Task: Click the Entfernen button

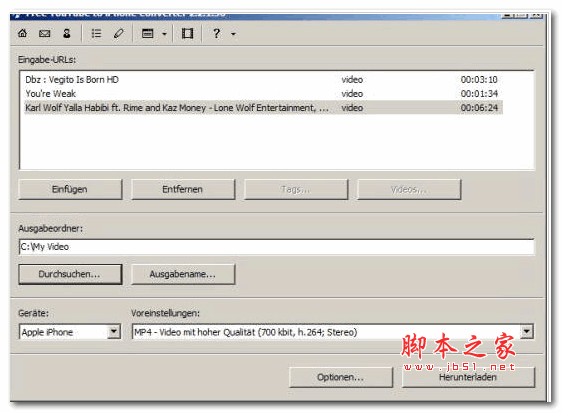Action: [183, 189]
